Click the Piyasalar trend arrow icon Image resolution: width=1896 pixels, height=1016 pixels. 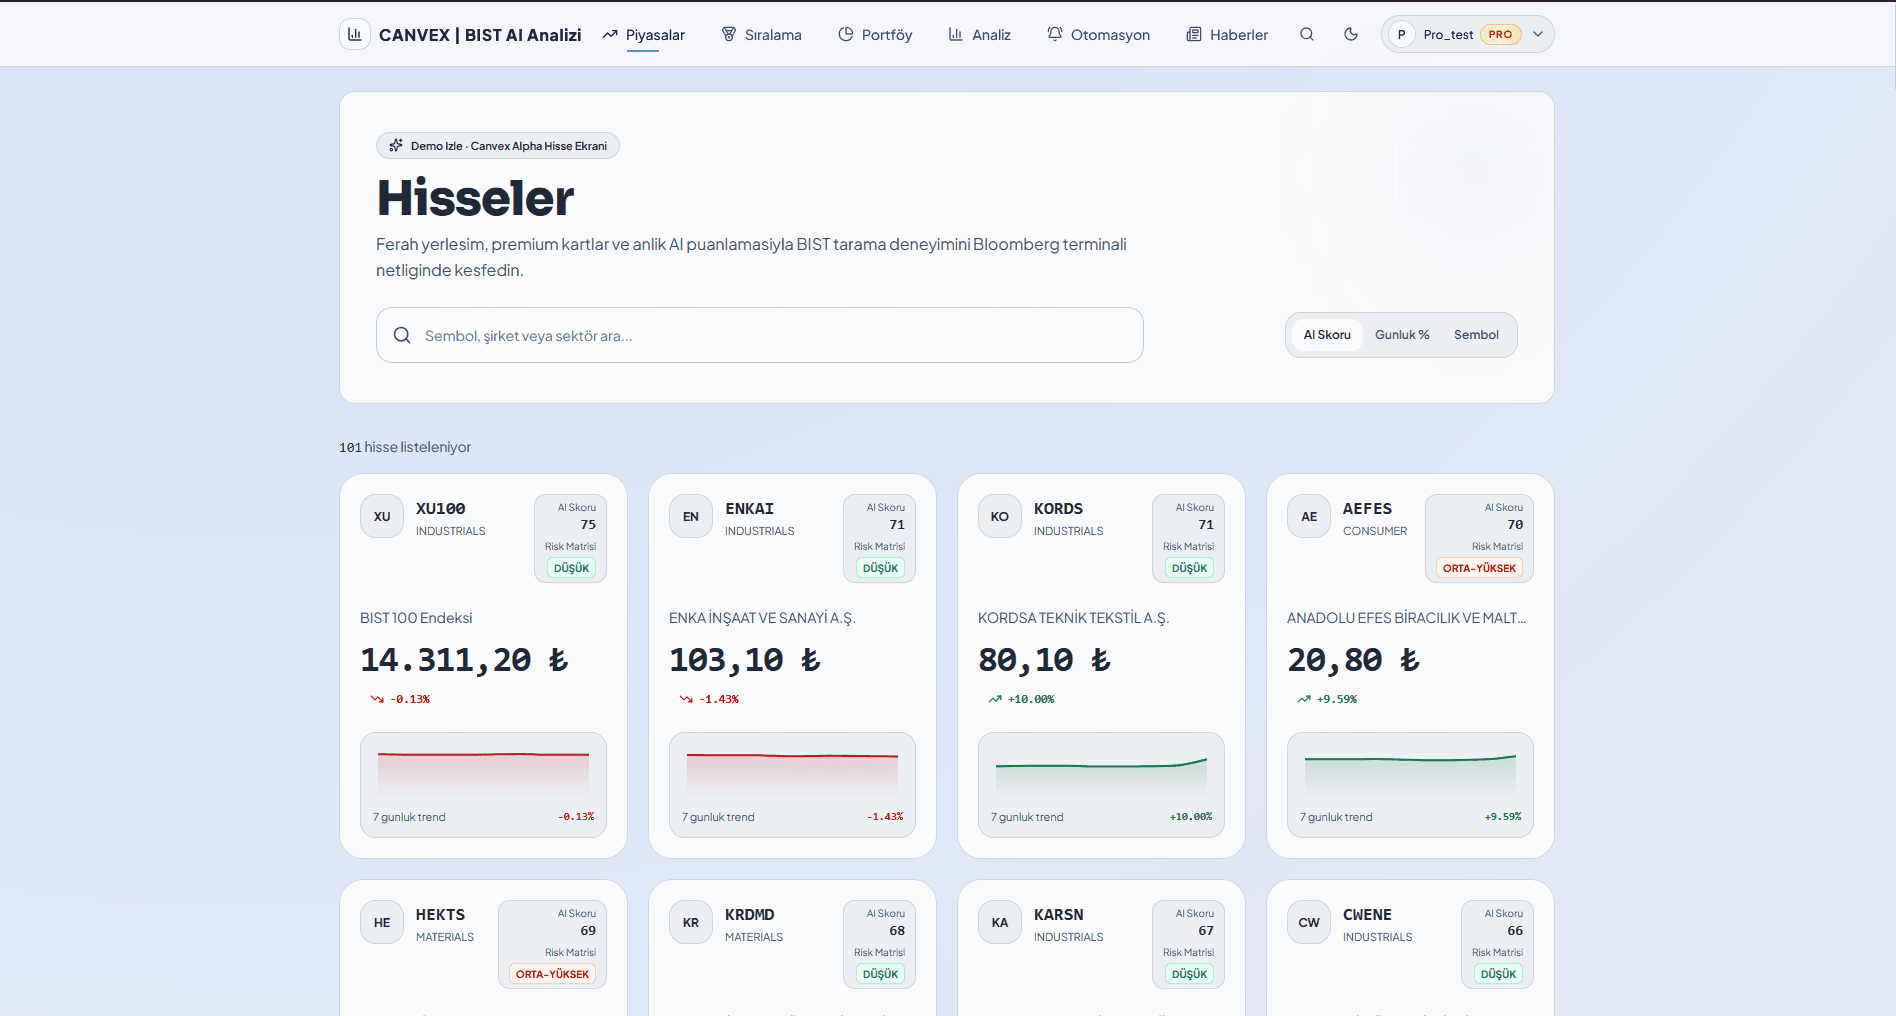coord(610,35)
